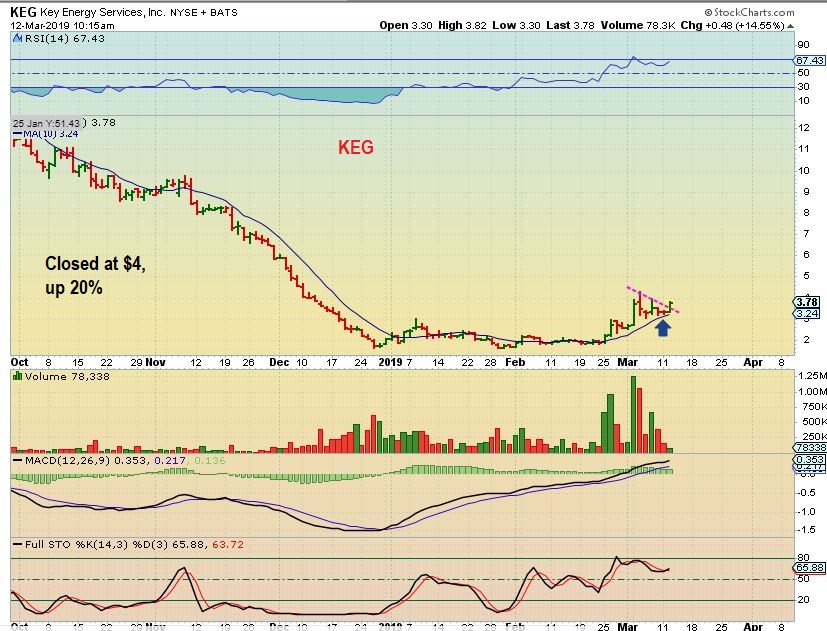This screenshot has width=827, height=631.
Task: Click the Volume 78,338 legend label
Action: click(x=67, y=377)
